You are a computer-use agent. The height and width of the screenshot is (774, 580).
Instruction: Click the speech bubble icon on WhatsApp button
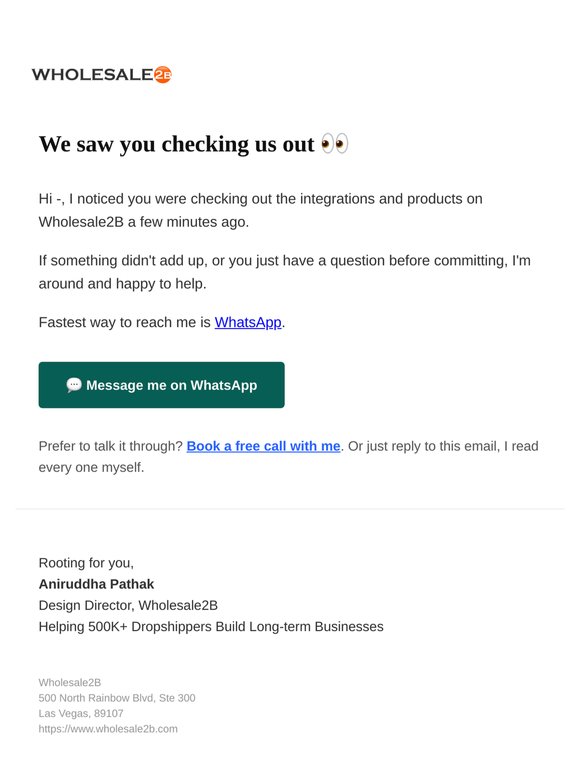click(x=74, y=385)
